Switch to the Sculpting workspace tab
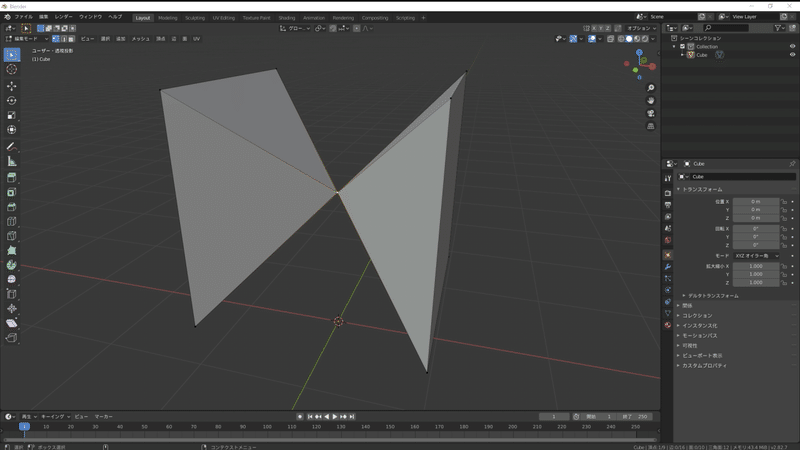Screen dimensions: 800x450 pos(195,18)
